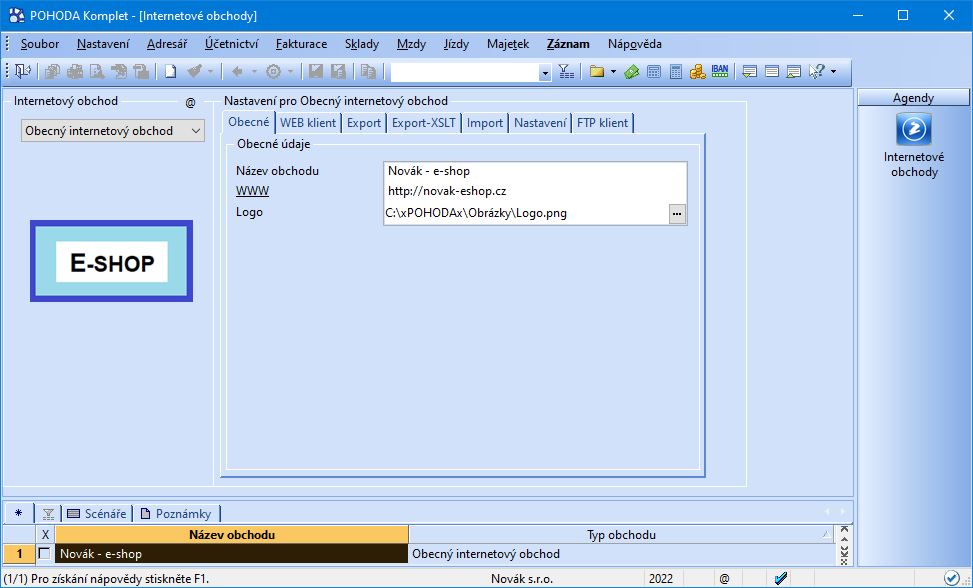Viewport: 973px width, 588px height.
Task: Click the WWW field with http://novak-eshop.cz
Action: tap(536, 192)
